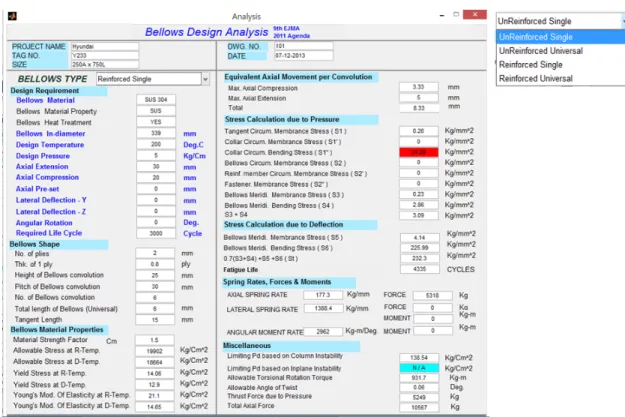Click Total length of Bellows (Universal) field
This screenshot has height=417, width=625.
point(155,309)
